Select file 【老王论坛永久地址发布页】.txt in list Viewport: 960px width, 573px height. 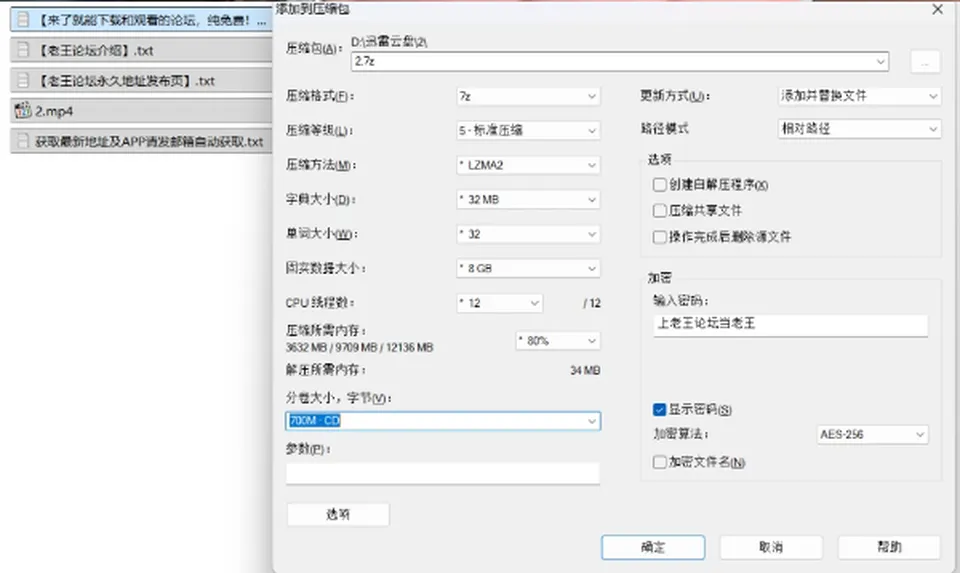coord(141,80)
